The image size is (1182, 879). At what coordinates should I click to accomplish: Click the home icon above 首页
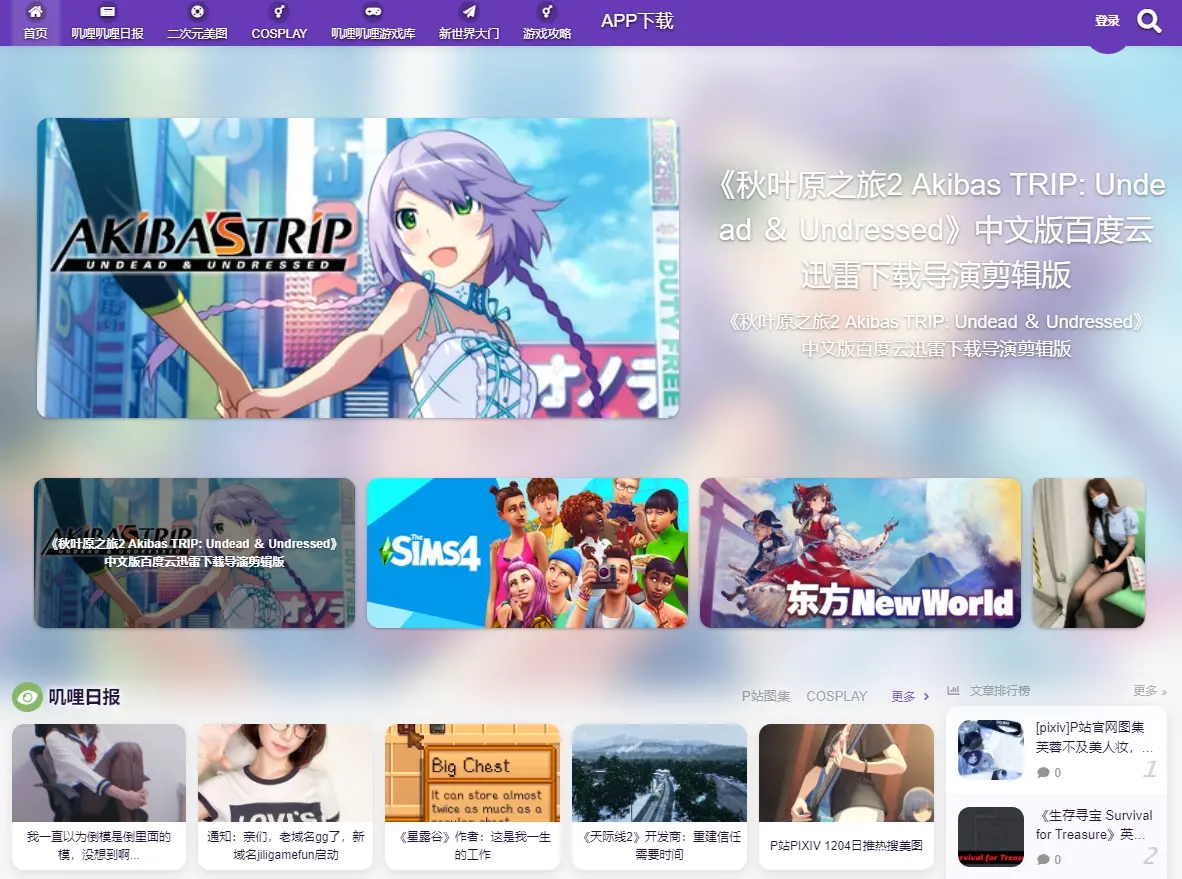(x=35, y=11)
